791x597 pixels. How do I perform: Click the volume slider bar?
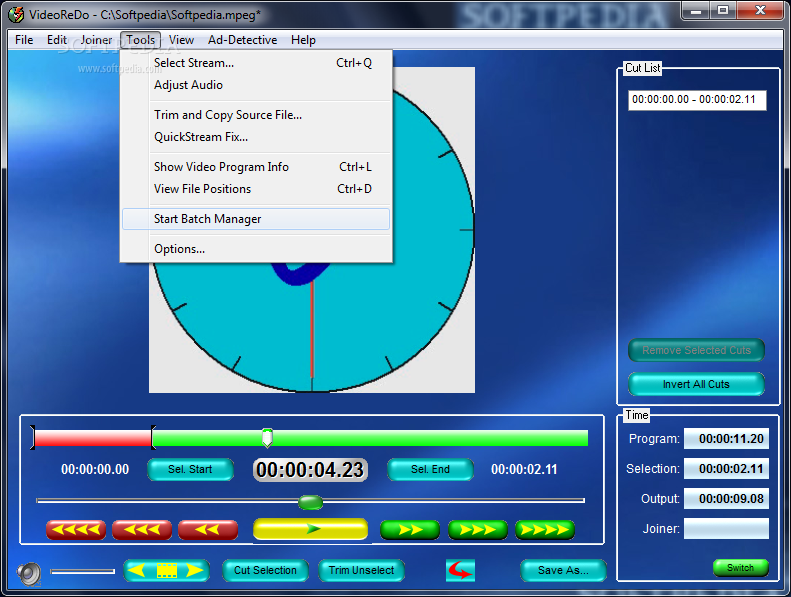83,571
